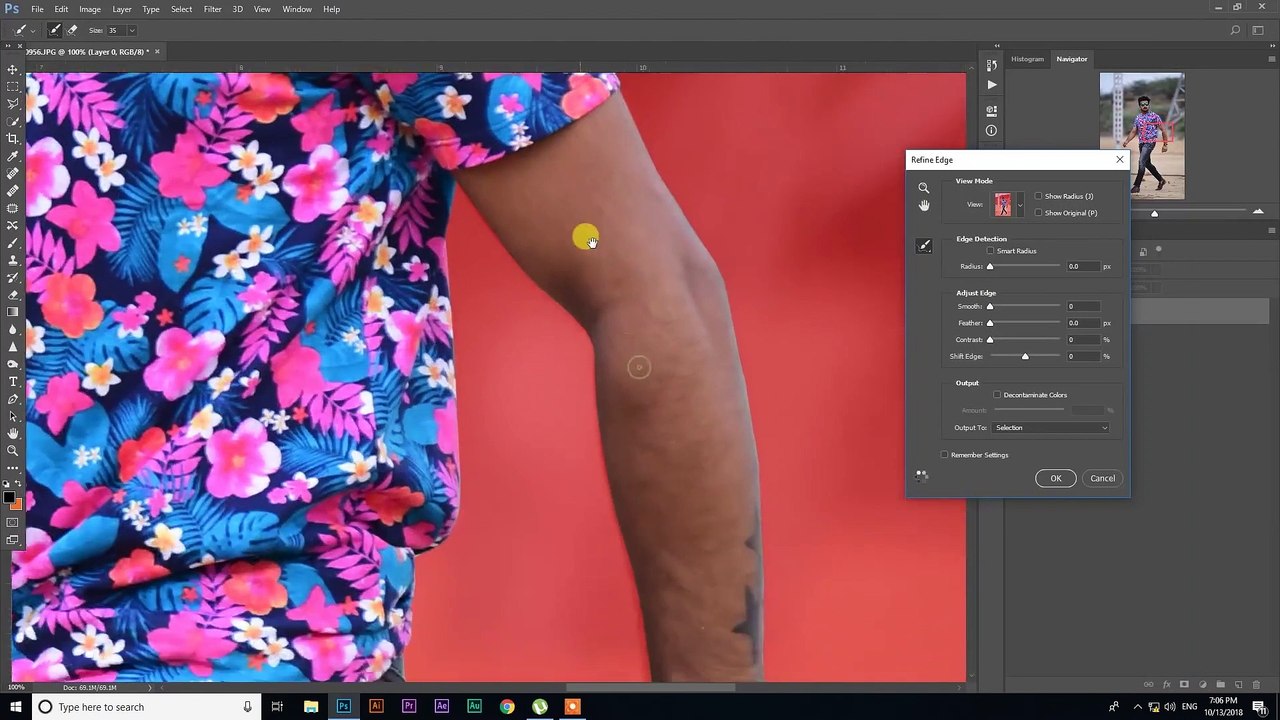Select the Horizontal Type tool
This screenshot has width=1280, height=720.
13,381
